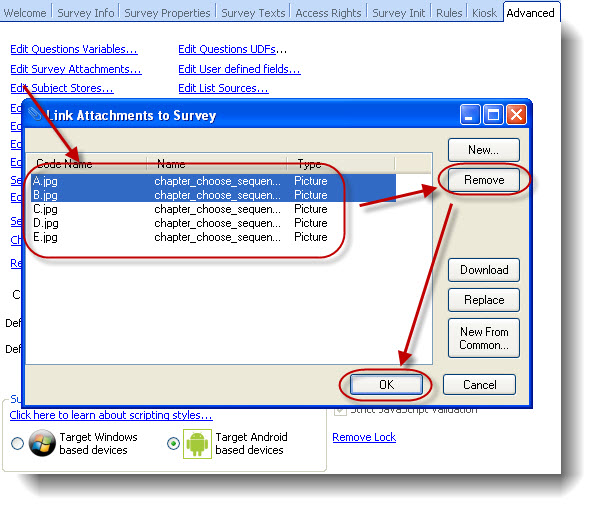Screen dimensions: 601x514
Task: Click the Android robot icon
Action: (197, 443)
